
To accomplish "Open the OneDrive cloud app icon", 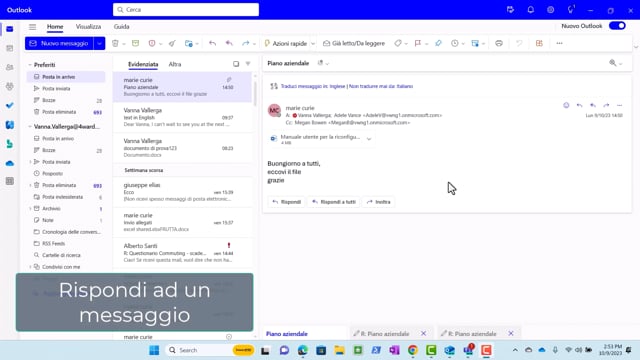I will (x=10, y=163).
